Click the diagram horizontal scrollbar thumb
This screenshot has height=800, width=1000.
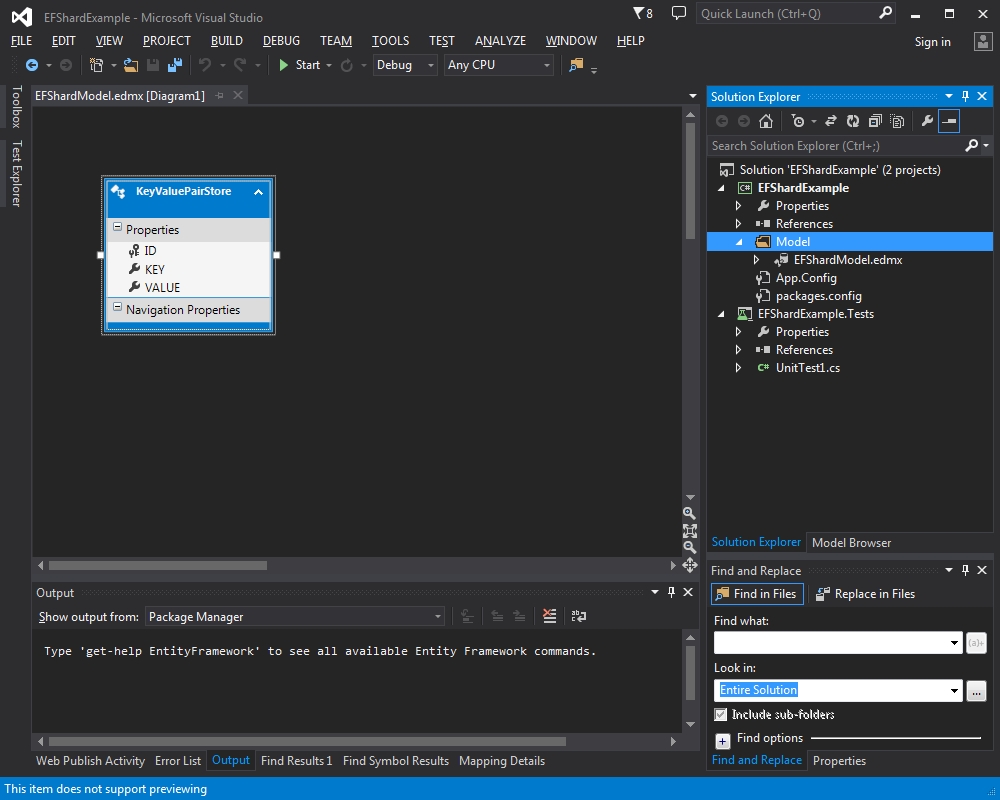tap(158, 565)
